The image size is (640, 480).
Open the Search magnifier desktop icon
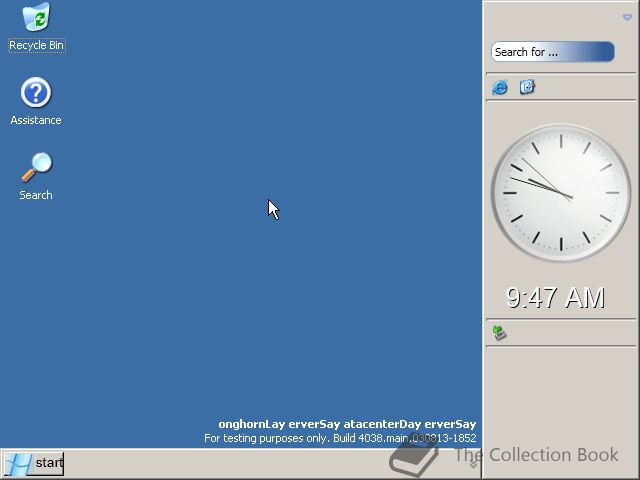click(x=37, y=167)
